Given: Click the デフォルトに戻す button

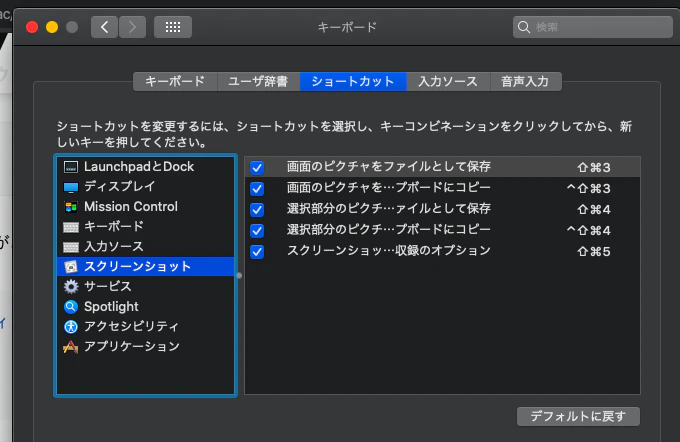Looking at the screenshot, I should [x=578, y=416].
